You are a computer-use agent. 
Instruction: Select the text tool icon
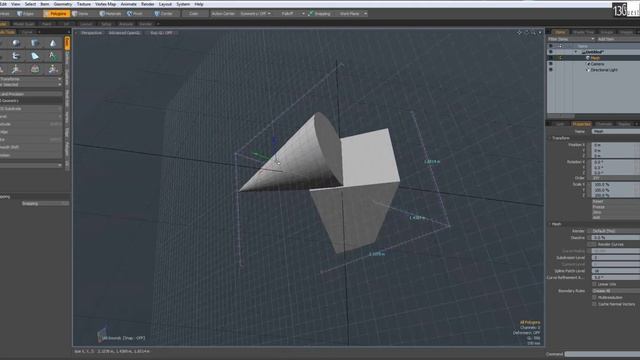click(x=53, y=56)
